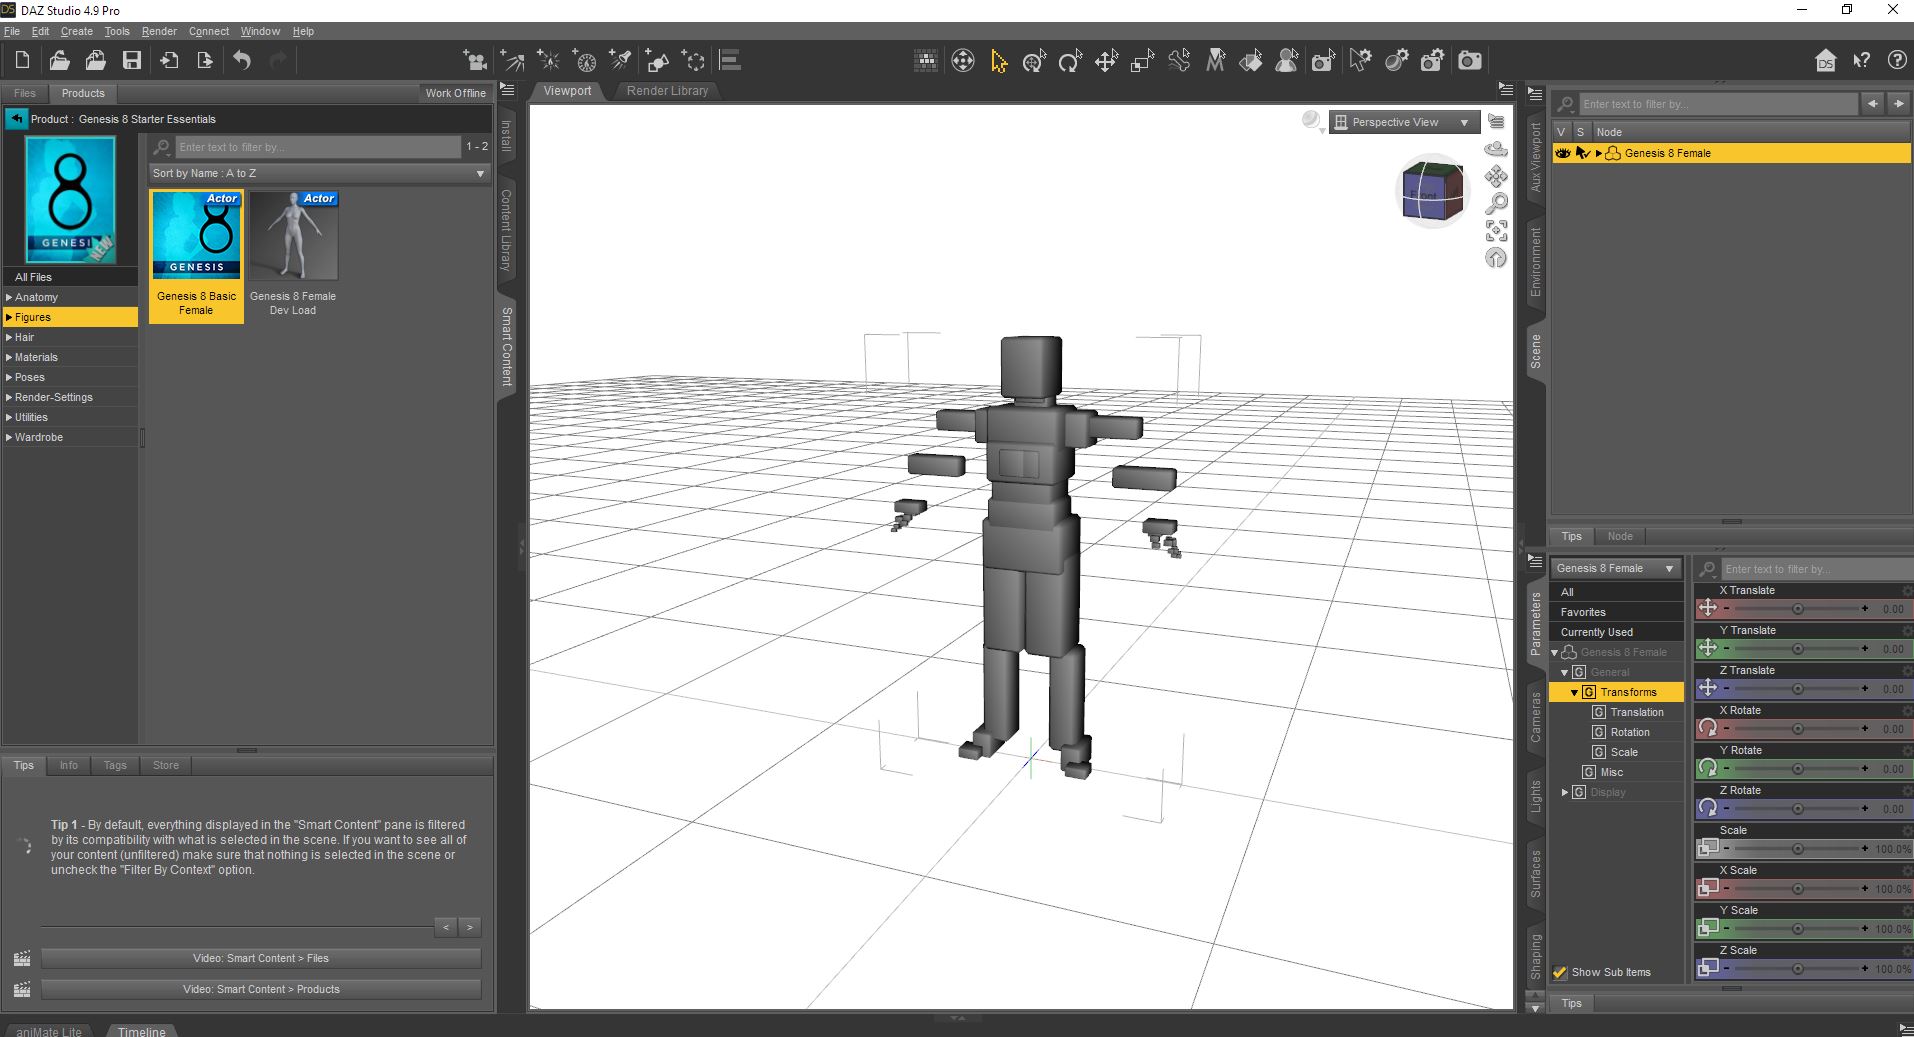This screenshot has height=1037, width=1914.
Task: Expand the Anatomy category
Action: coord(9,297)
